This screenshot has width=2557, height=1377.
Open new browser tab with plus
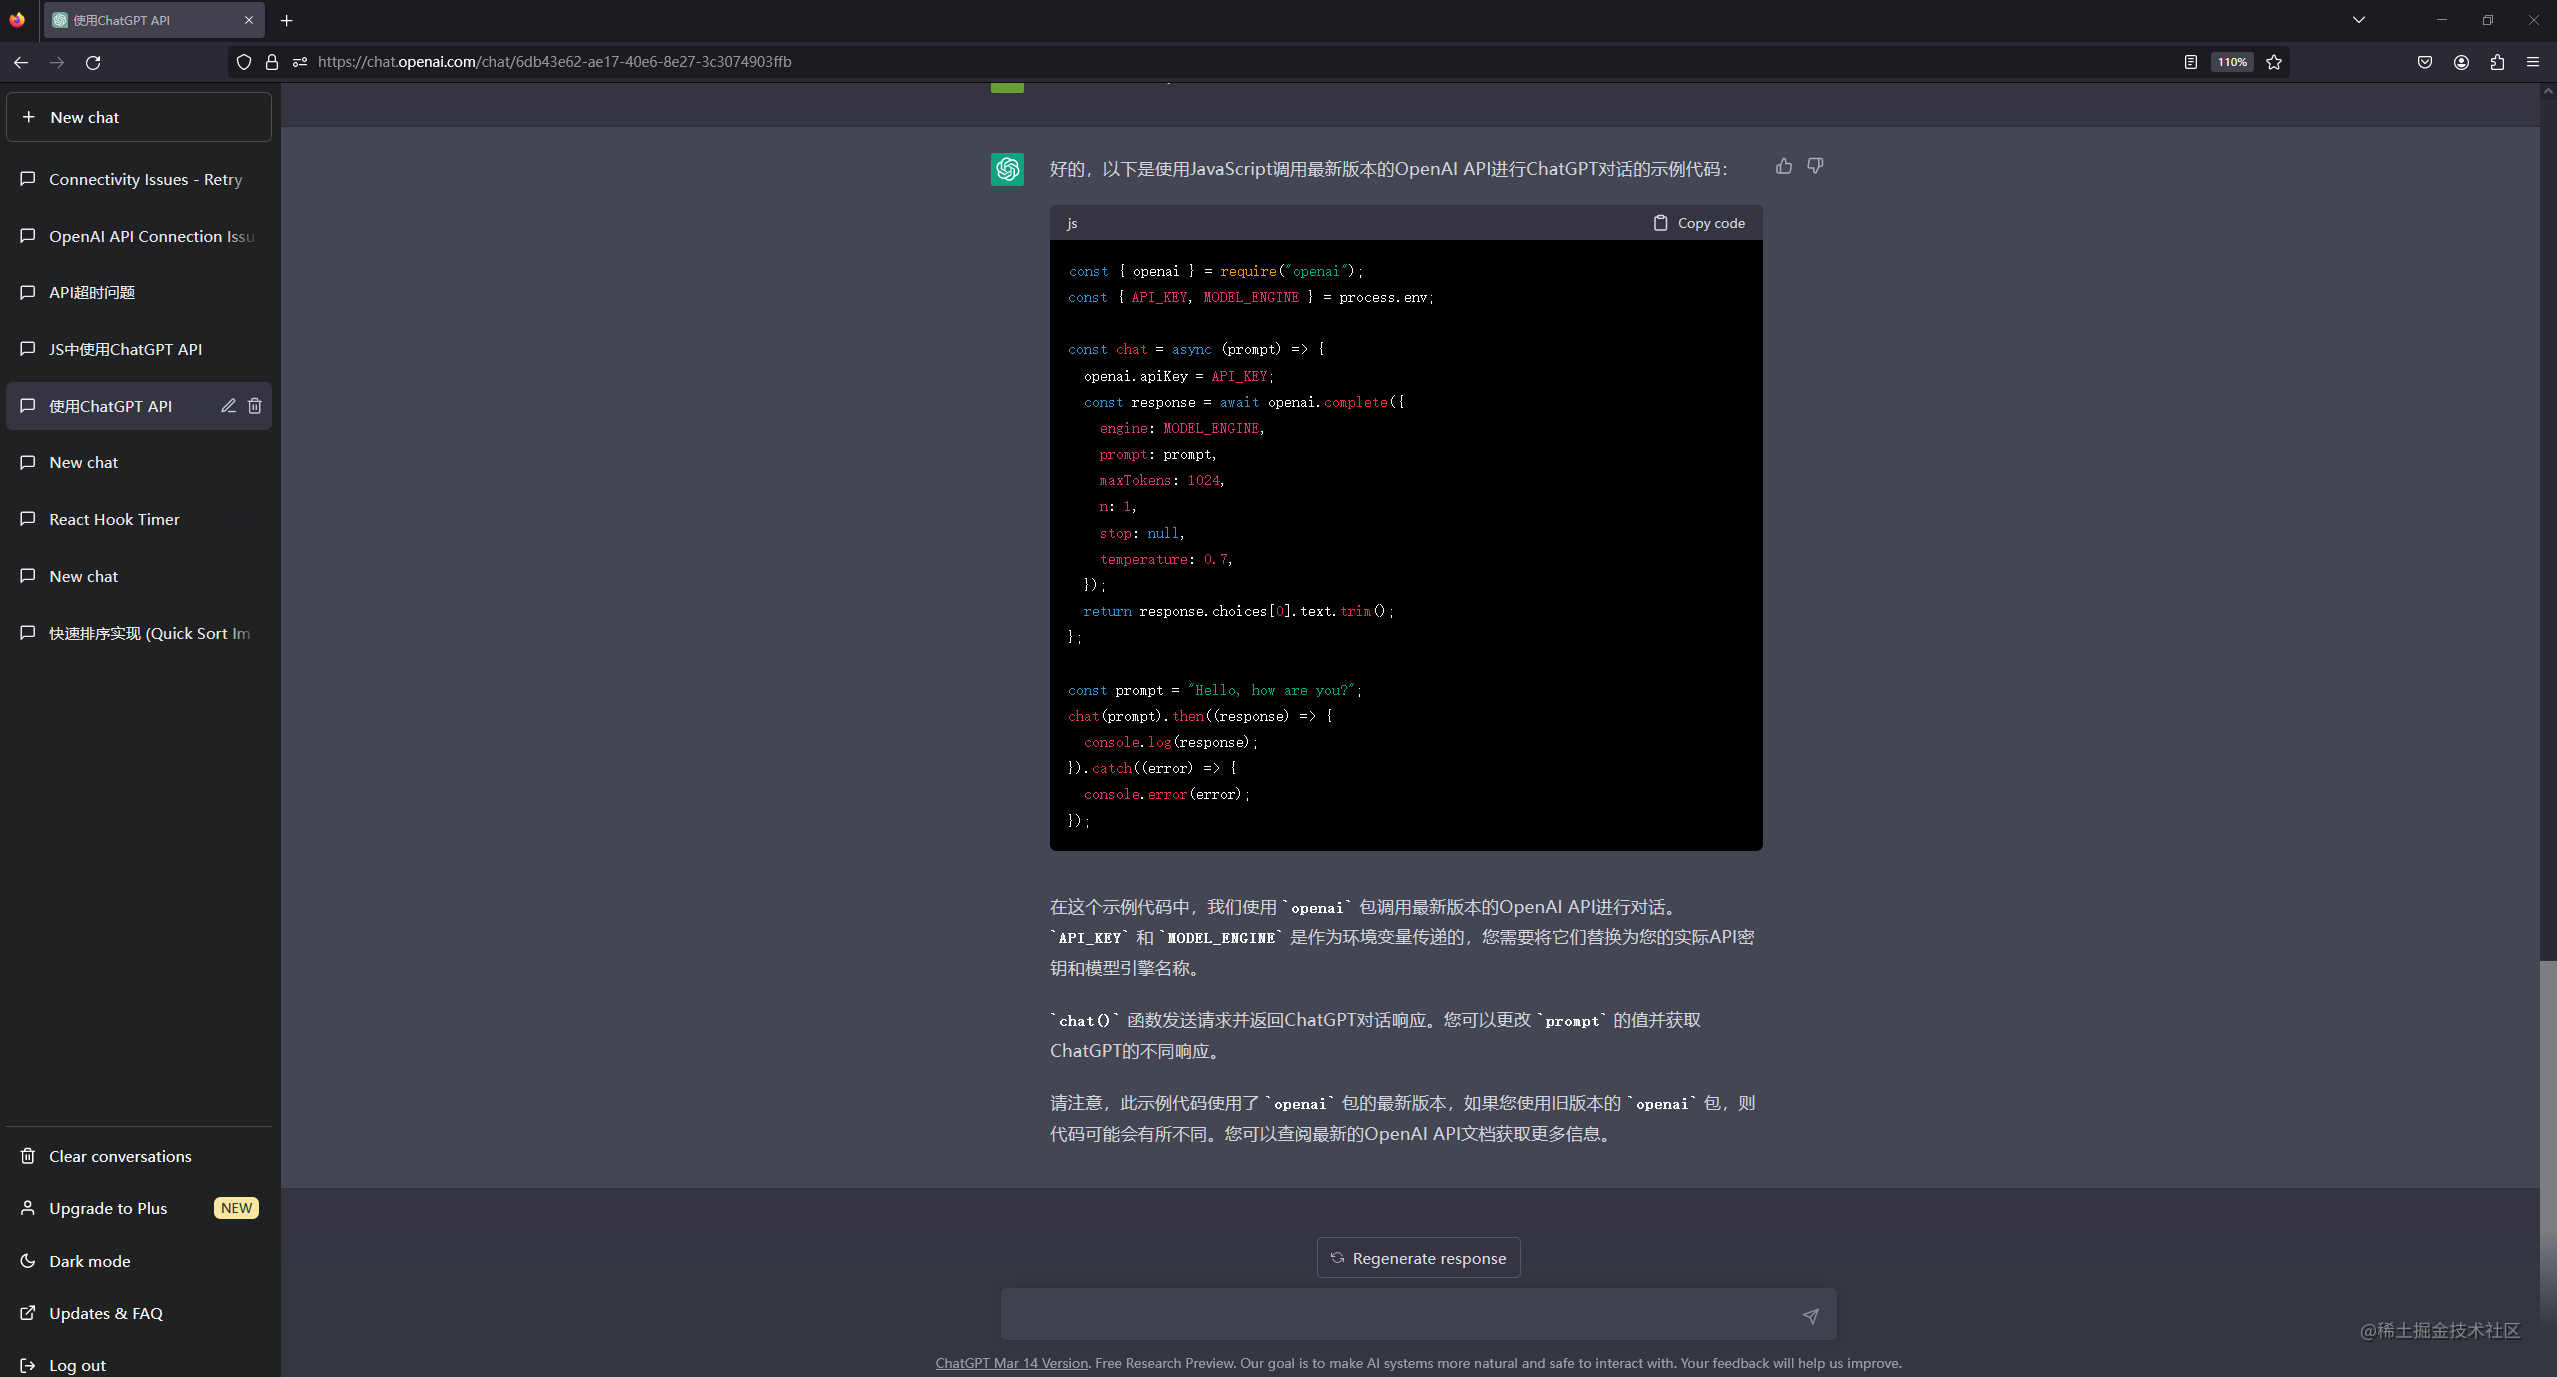click(x=287, y=20)
